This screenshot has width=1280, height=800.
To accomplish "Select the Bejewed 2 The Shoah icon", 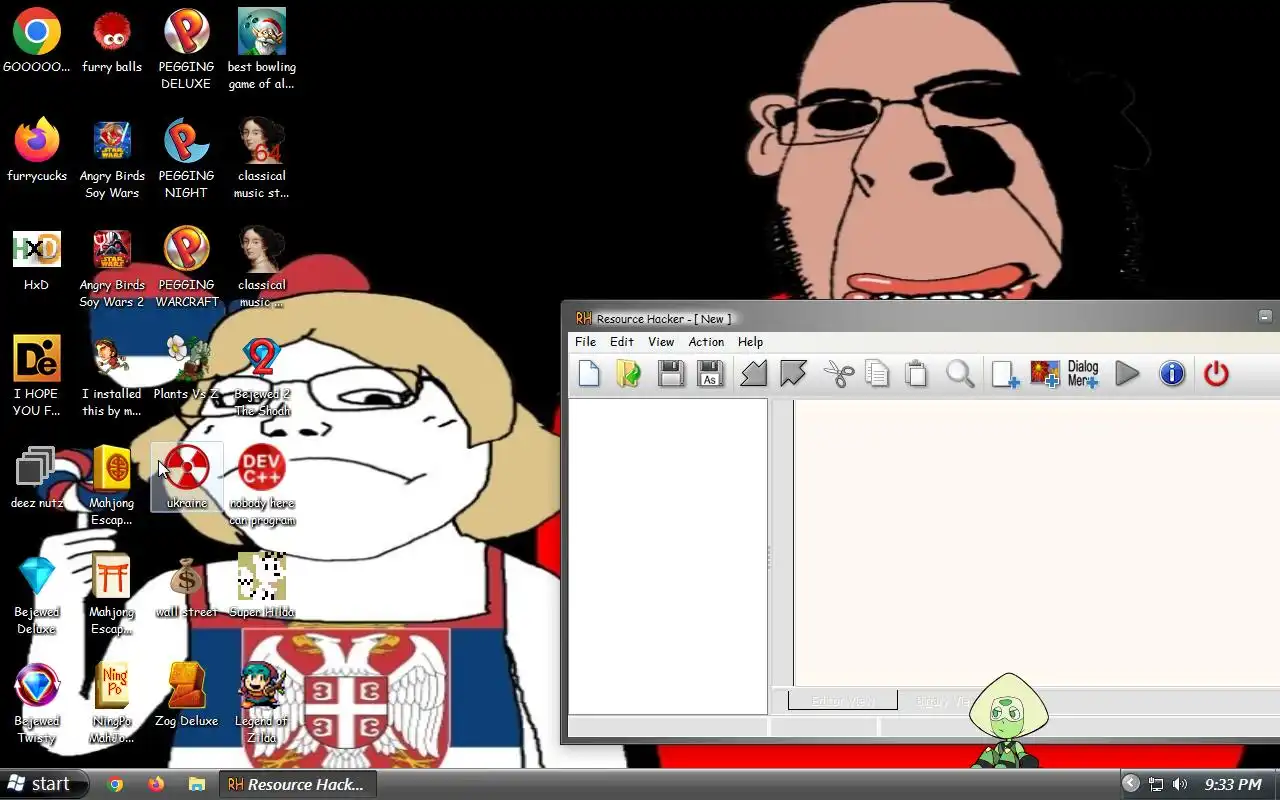I will pyautogui.click(x=262, y=377).
